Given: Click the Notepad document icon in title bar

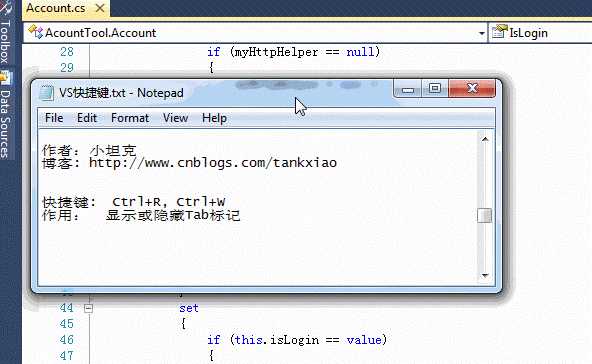Looking at the screenshot, I should pos(47,93).
